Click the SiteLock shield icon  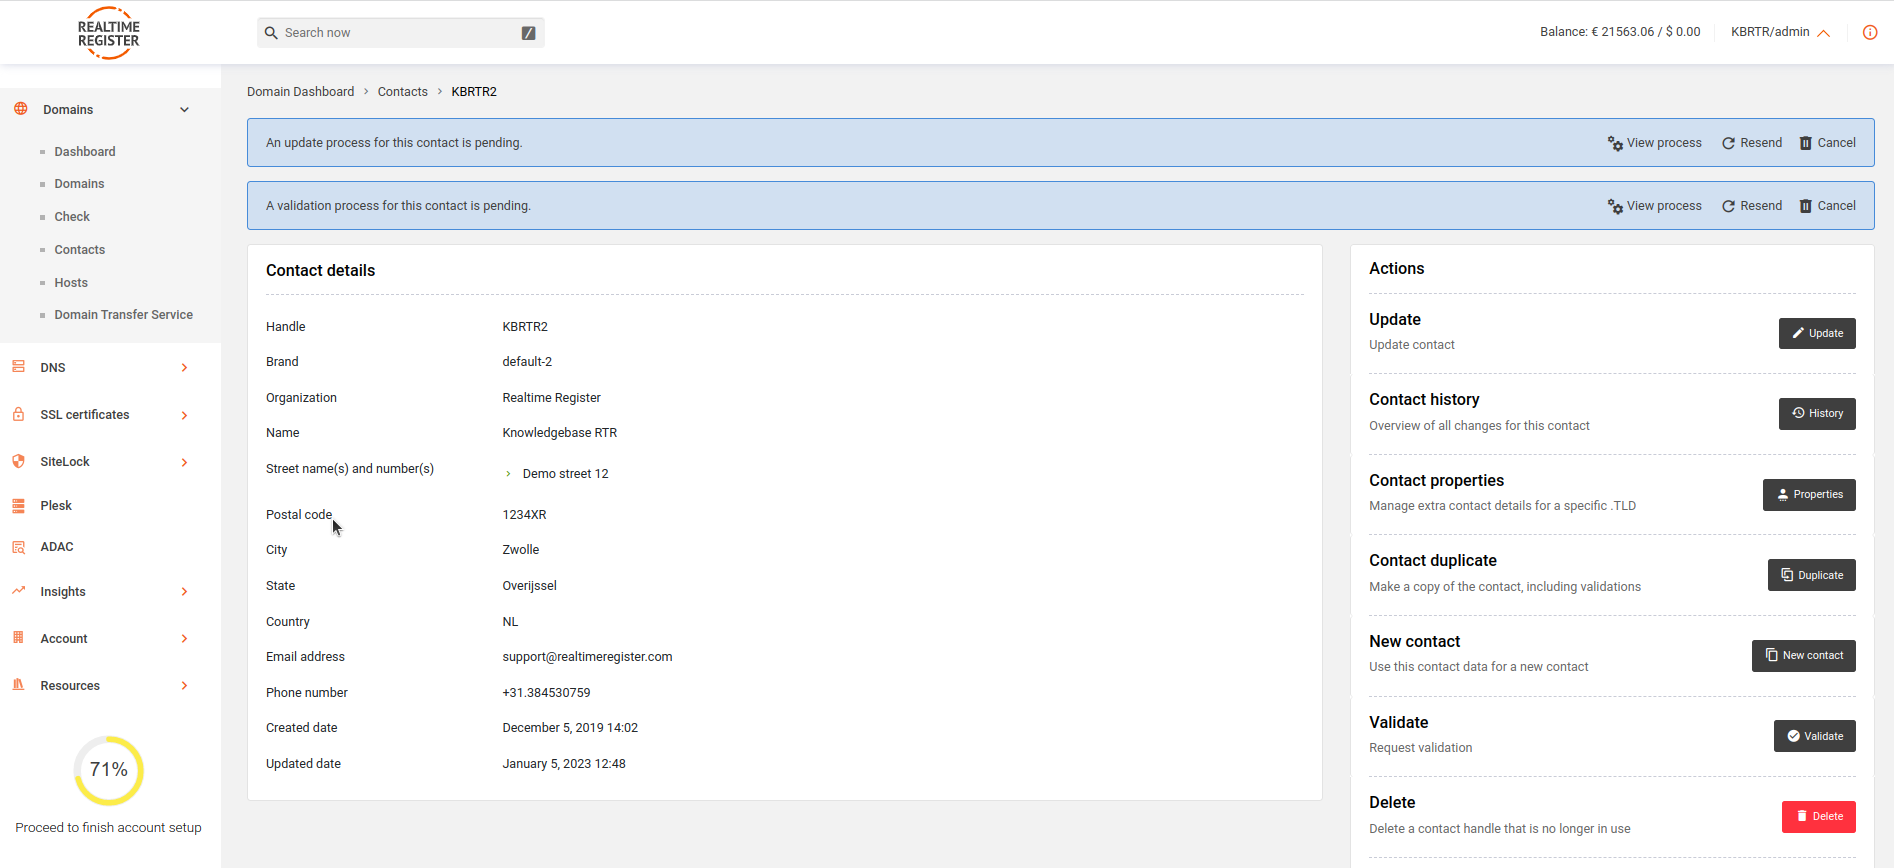[18, 461]
